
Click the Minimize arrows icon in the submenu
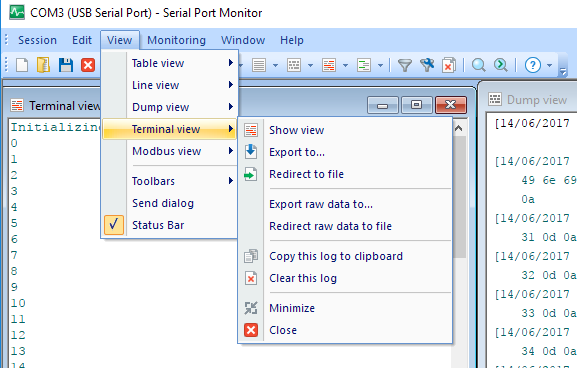tap(251, 308)
